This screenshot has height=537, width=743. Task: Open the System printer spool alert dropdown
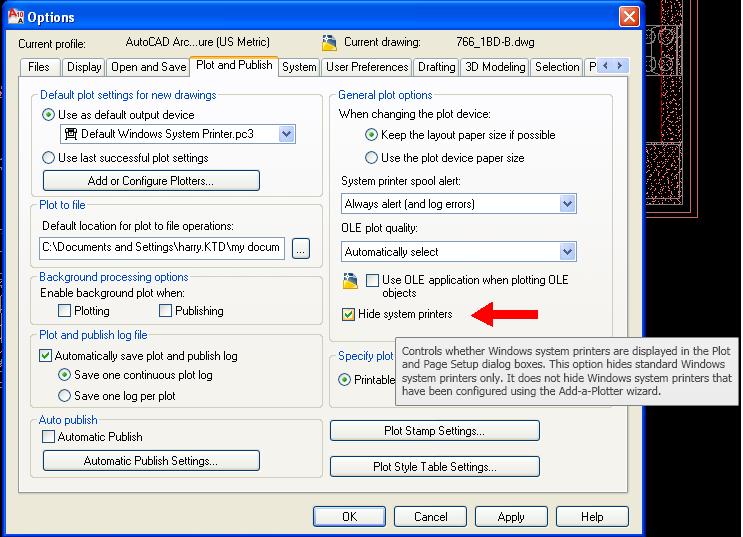[x=567, y=204]
